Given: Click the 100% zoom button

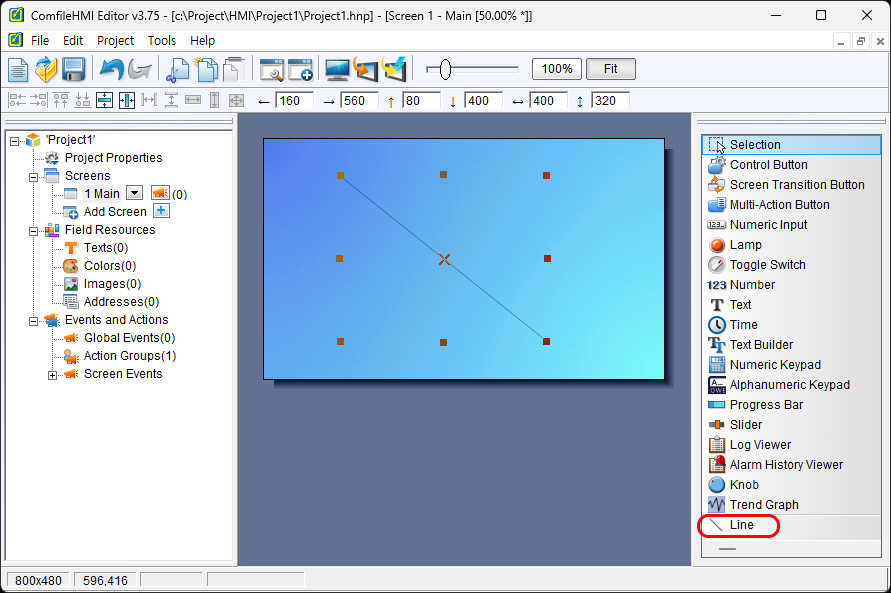Looking at the screenshot, I should pos(557,69).
